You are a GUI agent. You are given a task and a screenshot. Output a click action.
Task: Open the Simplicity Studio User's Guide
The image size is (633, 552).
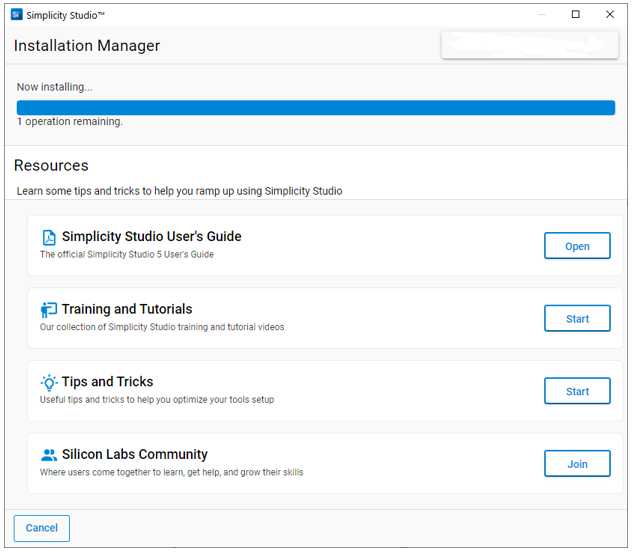(577, 246)
